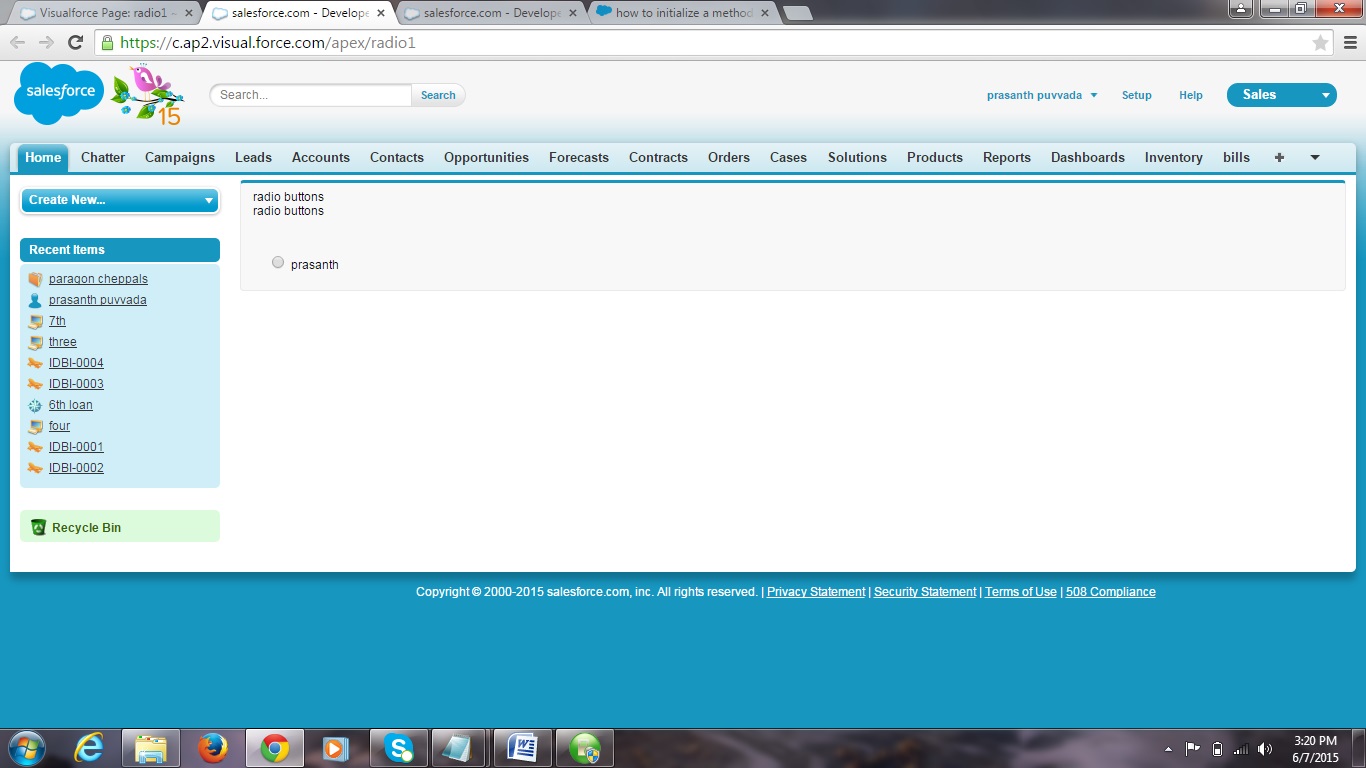
Task: Open the Chrome hamburger menu
Action: point(1350,42)
